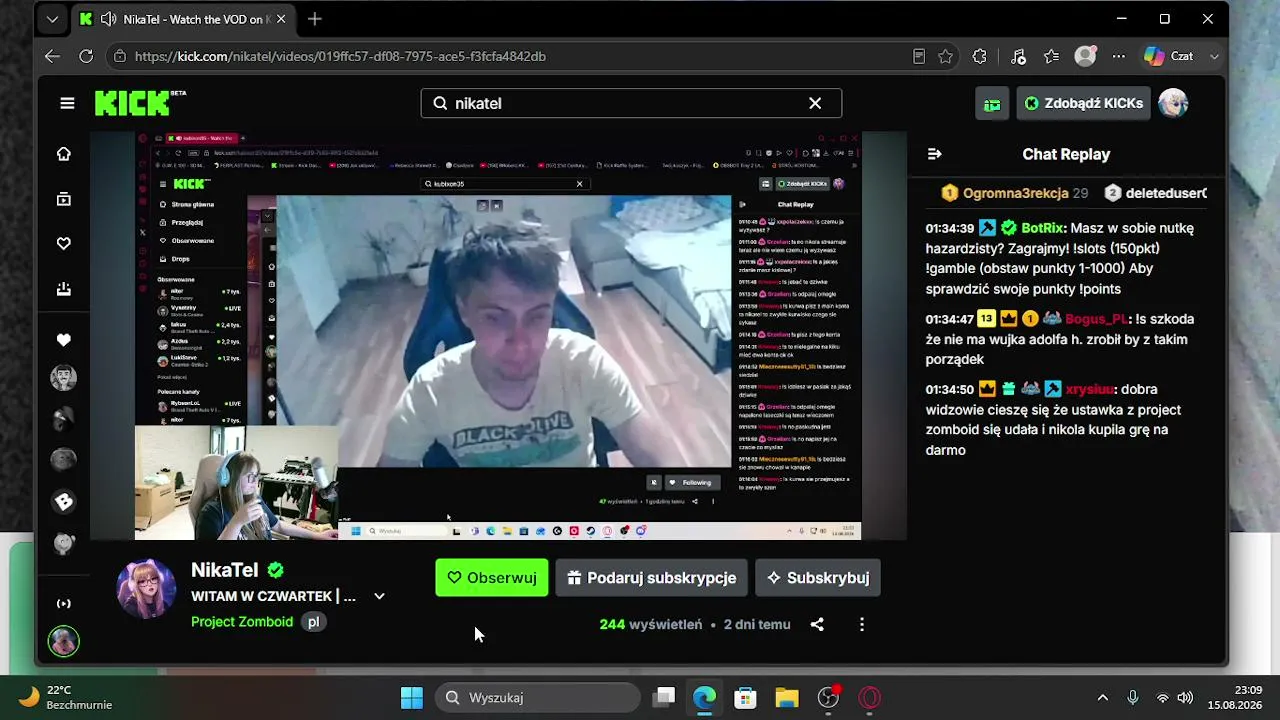Expand the stream title WITAM W CZWARTEK

(379, 596)
